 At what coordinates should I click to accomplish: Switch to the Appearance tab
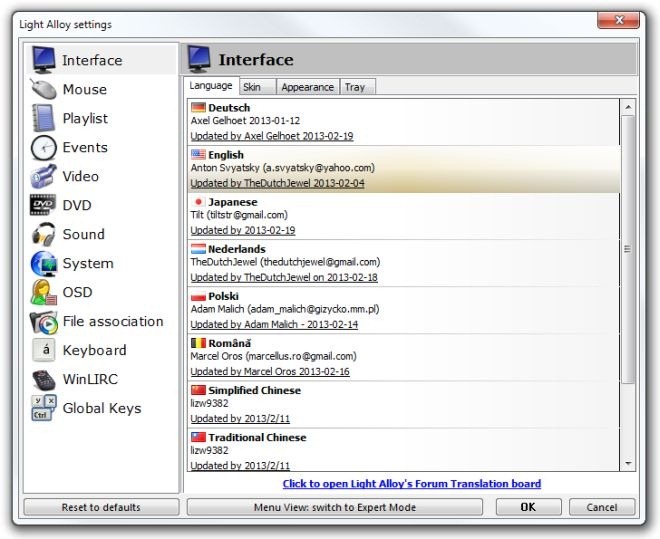pyautogui.click(x=308, y=87)
